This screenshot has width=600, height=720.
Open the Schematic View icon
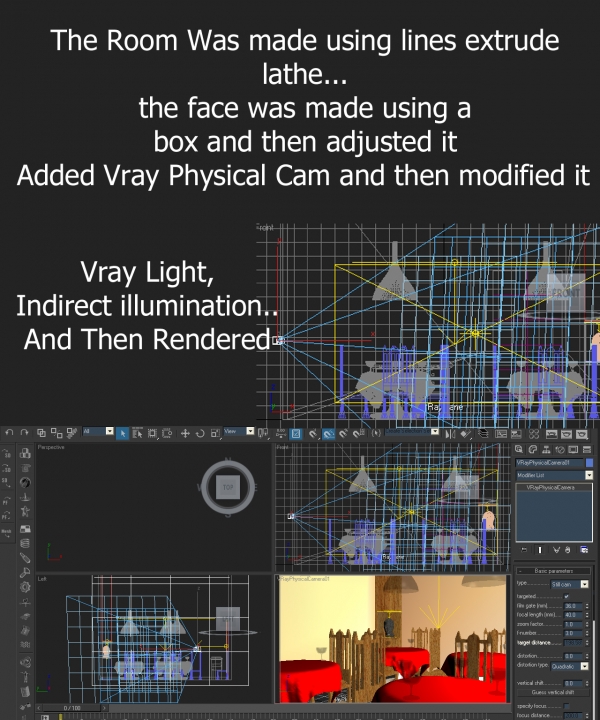(x=516, y=433)
